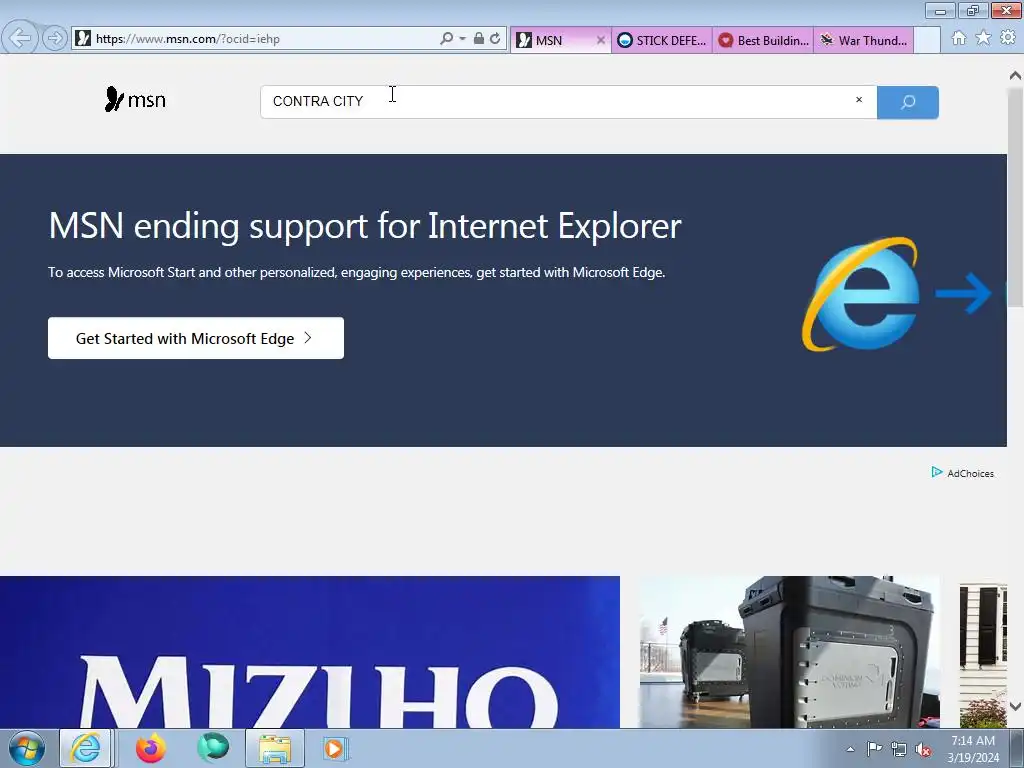The height and width of the screenshot is (768, 1024).
Task: Open the Windows Start menu
Action: tap(27, 748)
